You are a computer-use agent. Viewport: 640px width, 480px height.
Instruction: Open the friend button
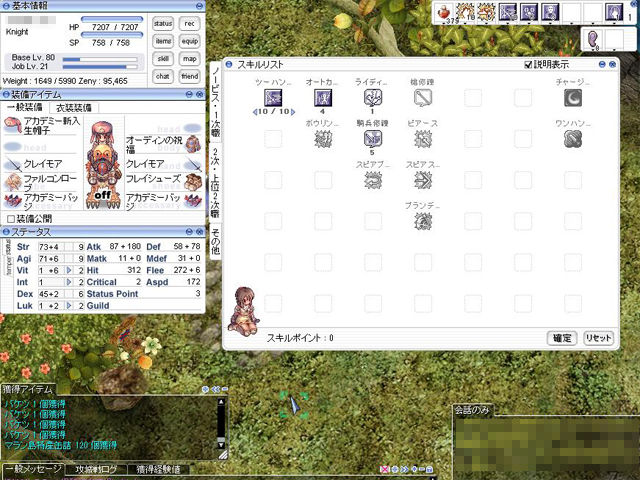[189, 76]
